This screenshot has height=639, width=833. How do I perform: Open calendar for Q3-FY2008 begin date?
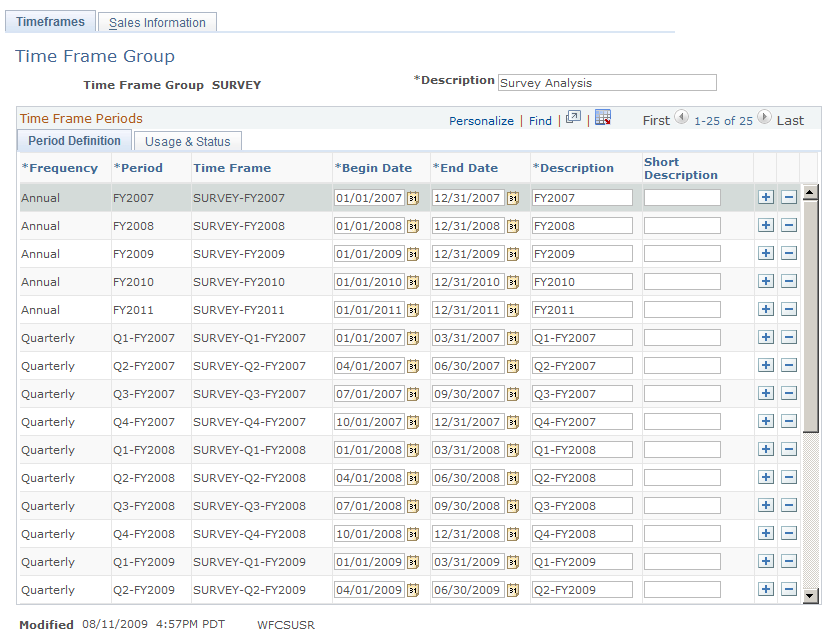click(x=413, y=506)
